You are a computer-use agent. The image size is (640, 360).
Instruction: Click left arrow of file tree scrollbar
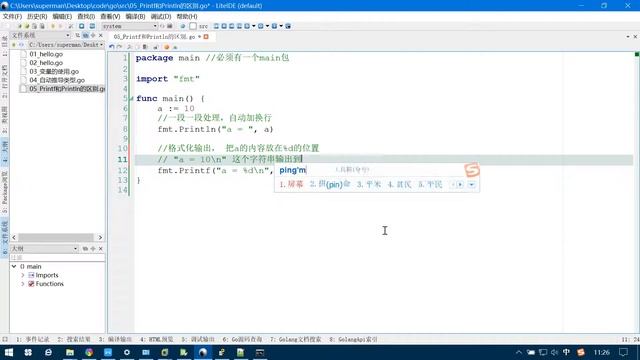(14, 237)
